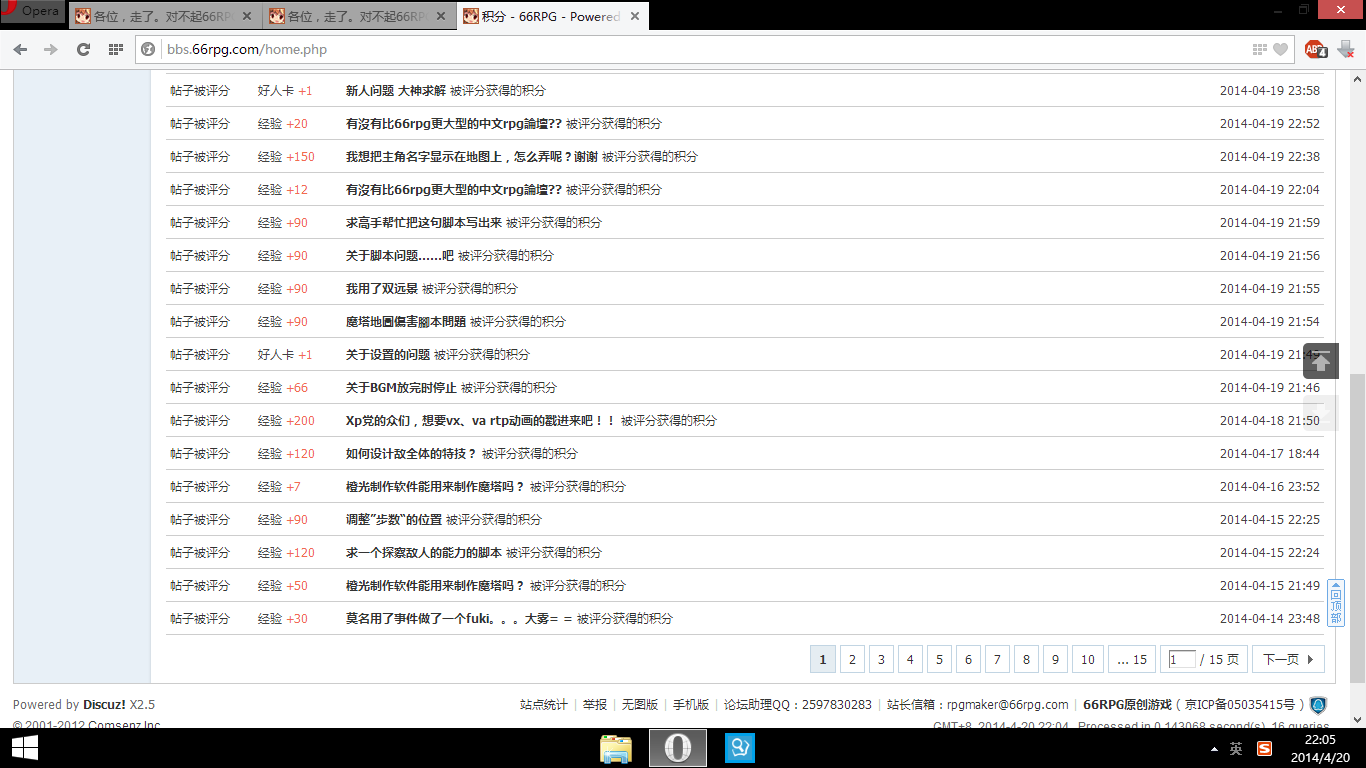Toggle the 英 input language indicator
The height and width of the screenshot is (768, 1366).
(x=1236, y=748)
